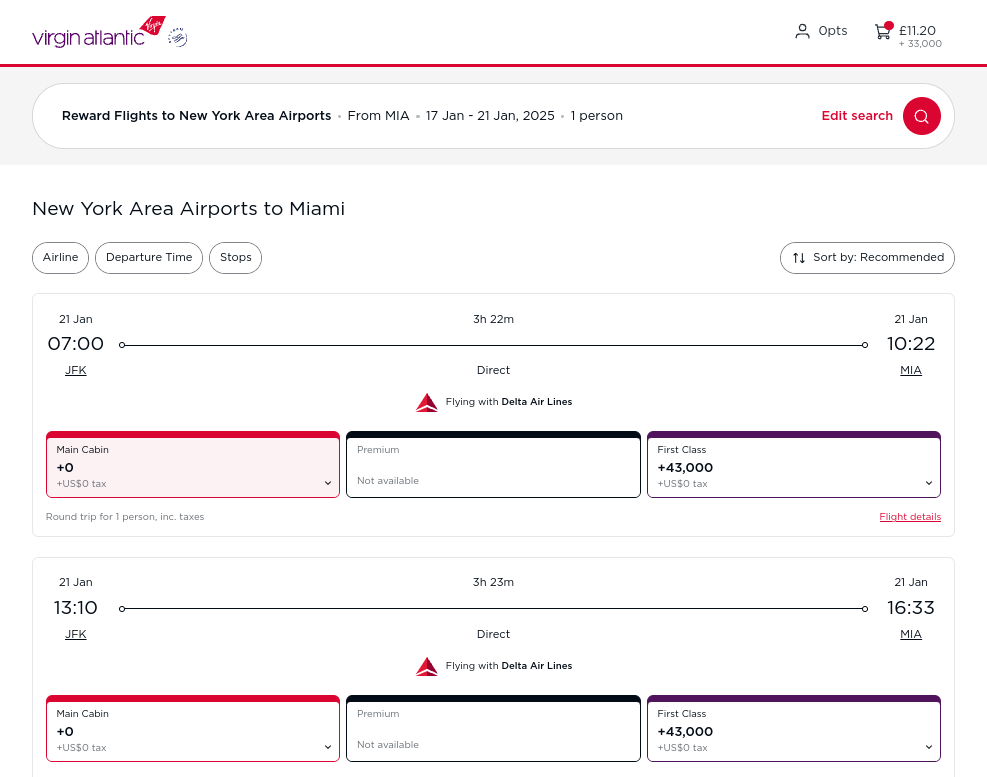Image resolution: width=987 pixels, height=777 pixels.
Task: Click Delta logo on the 13:10 flight
Action: (x=427, y=666)
